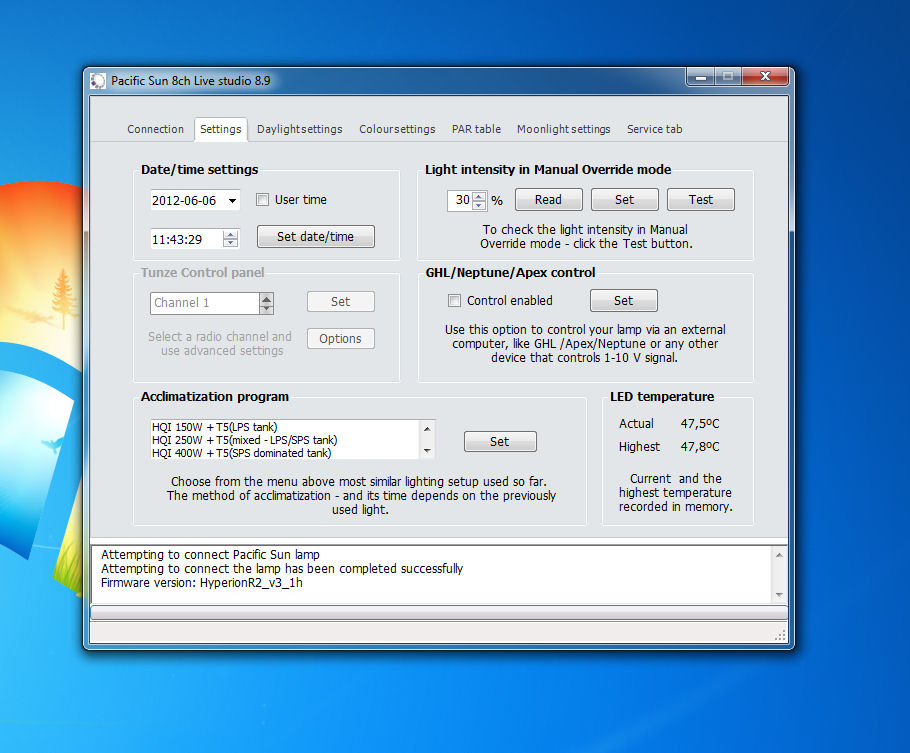Click the Tunze Channel 1 field
The width and height of the screenshot is (910, 753).
[x=204, y=303]
